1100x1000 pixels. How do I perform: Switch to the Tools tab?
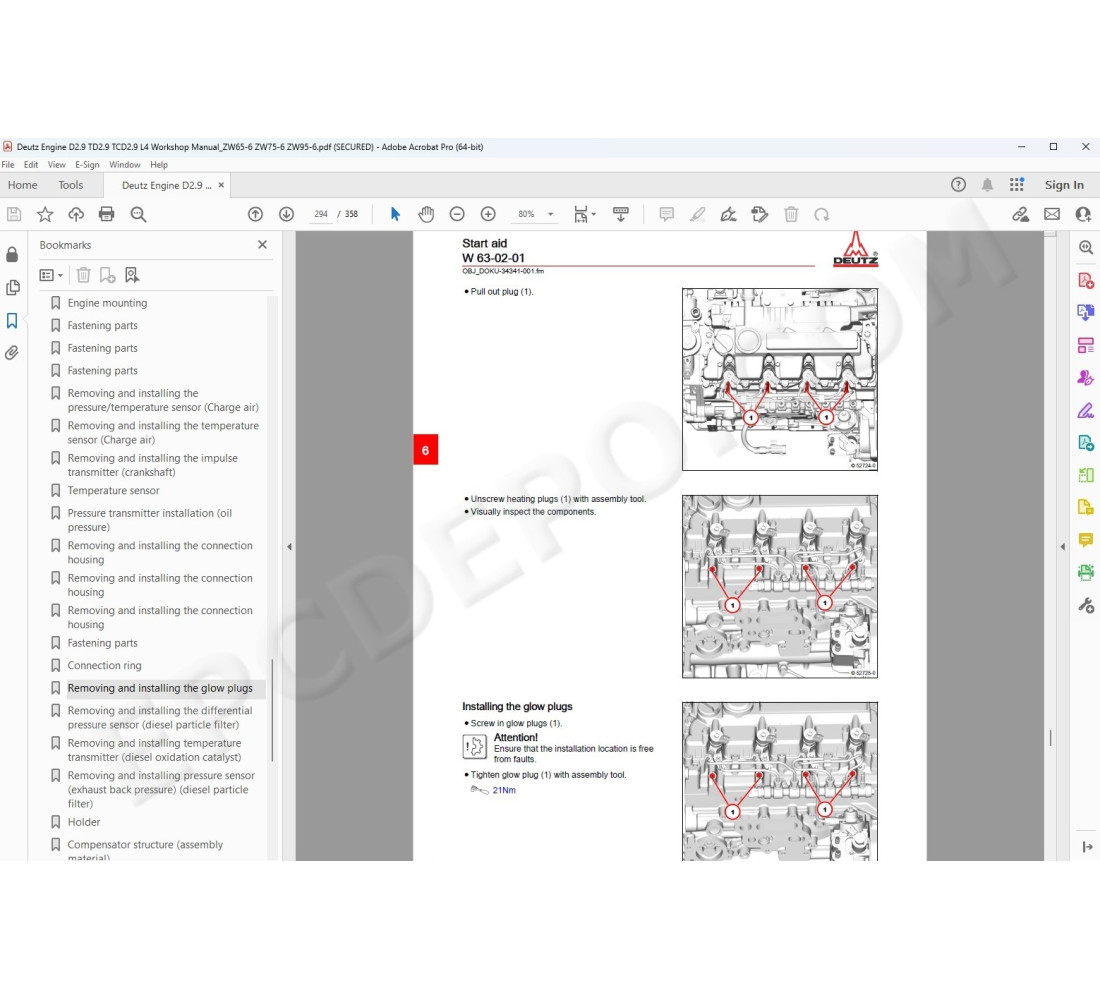coord(70,185)
